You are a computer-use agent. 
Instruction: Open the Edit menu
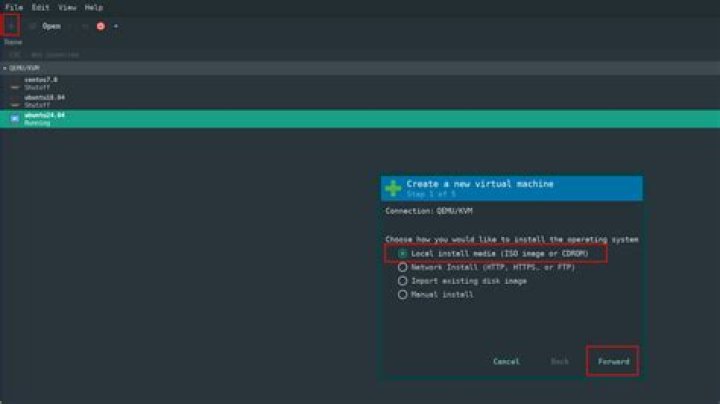pos(40,7)
